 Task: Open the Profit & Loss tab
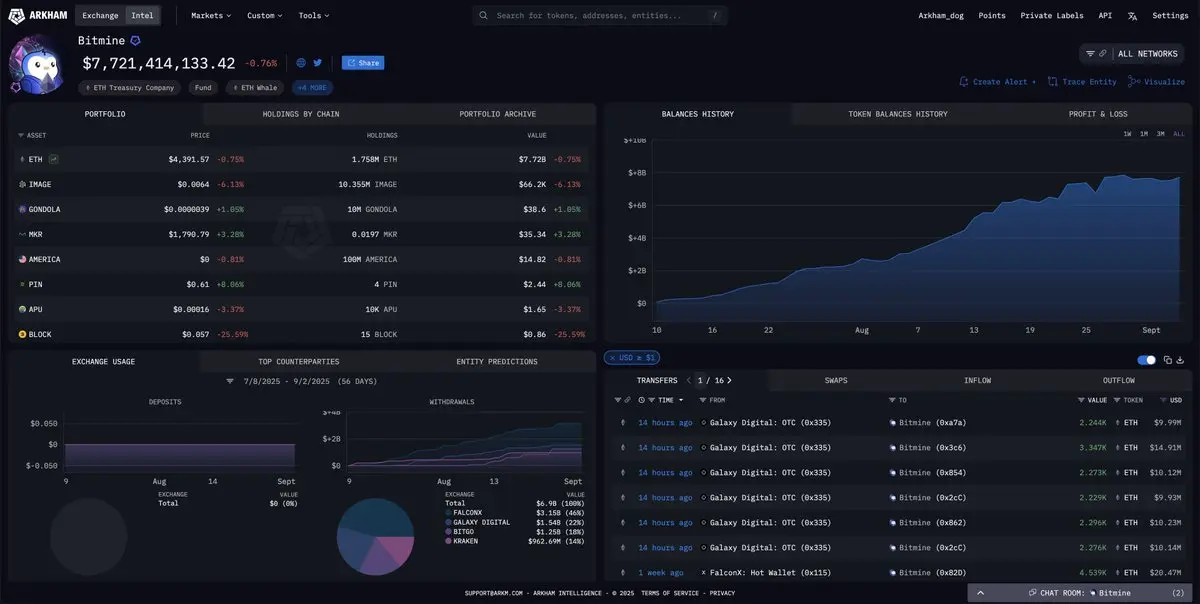coord(1098,114)
